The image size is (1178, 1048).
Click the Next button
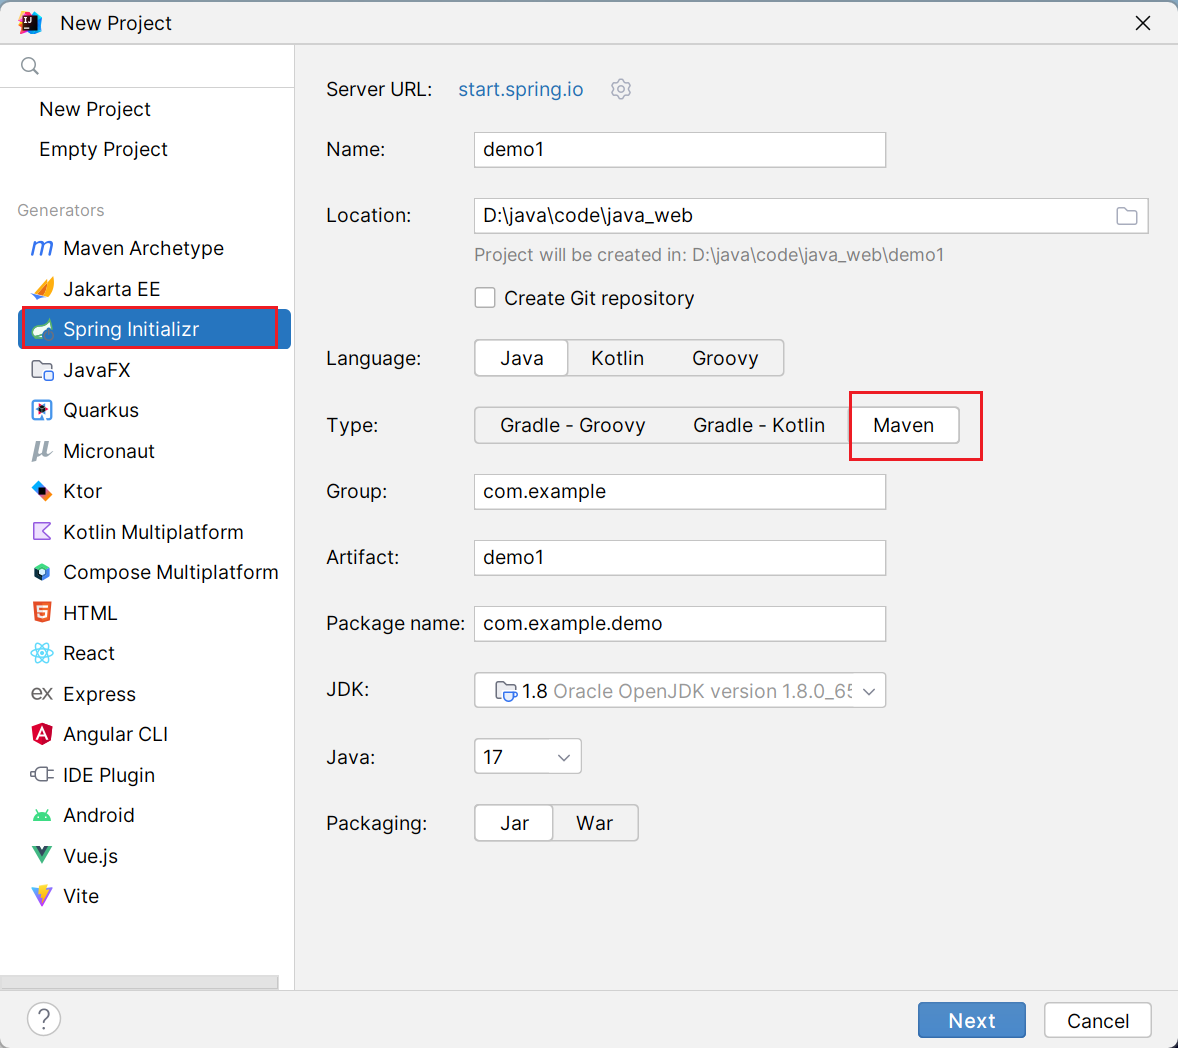point(971,1020)
